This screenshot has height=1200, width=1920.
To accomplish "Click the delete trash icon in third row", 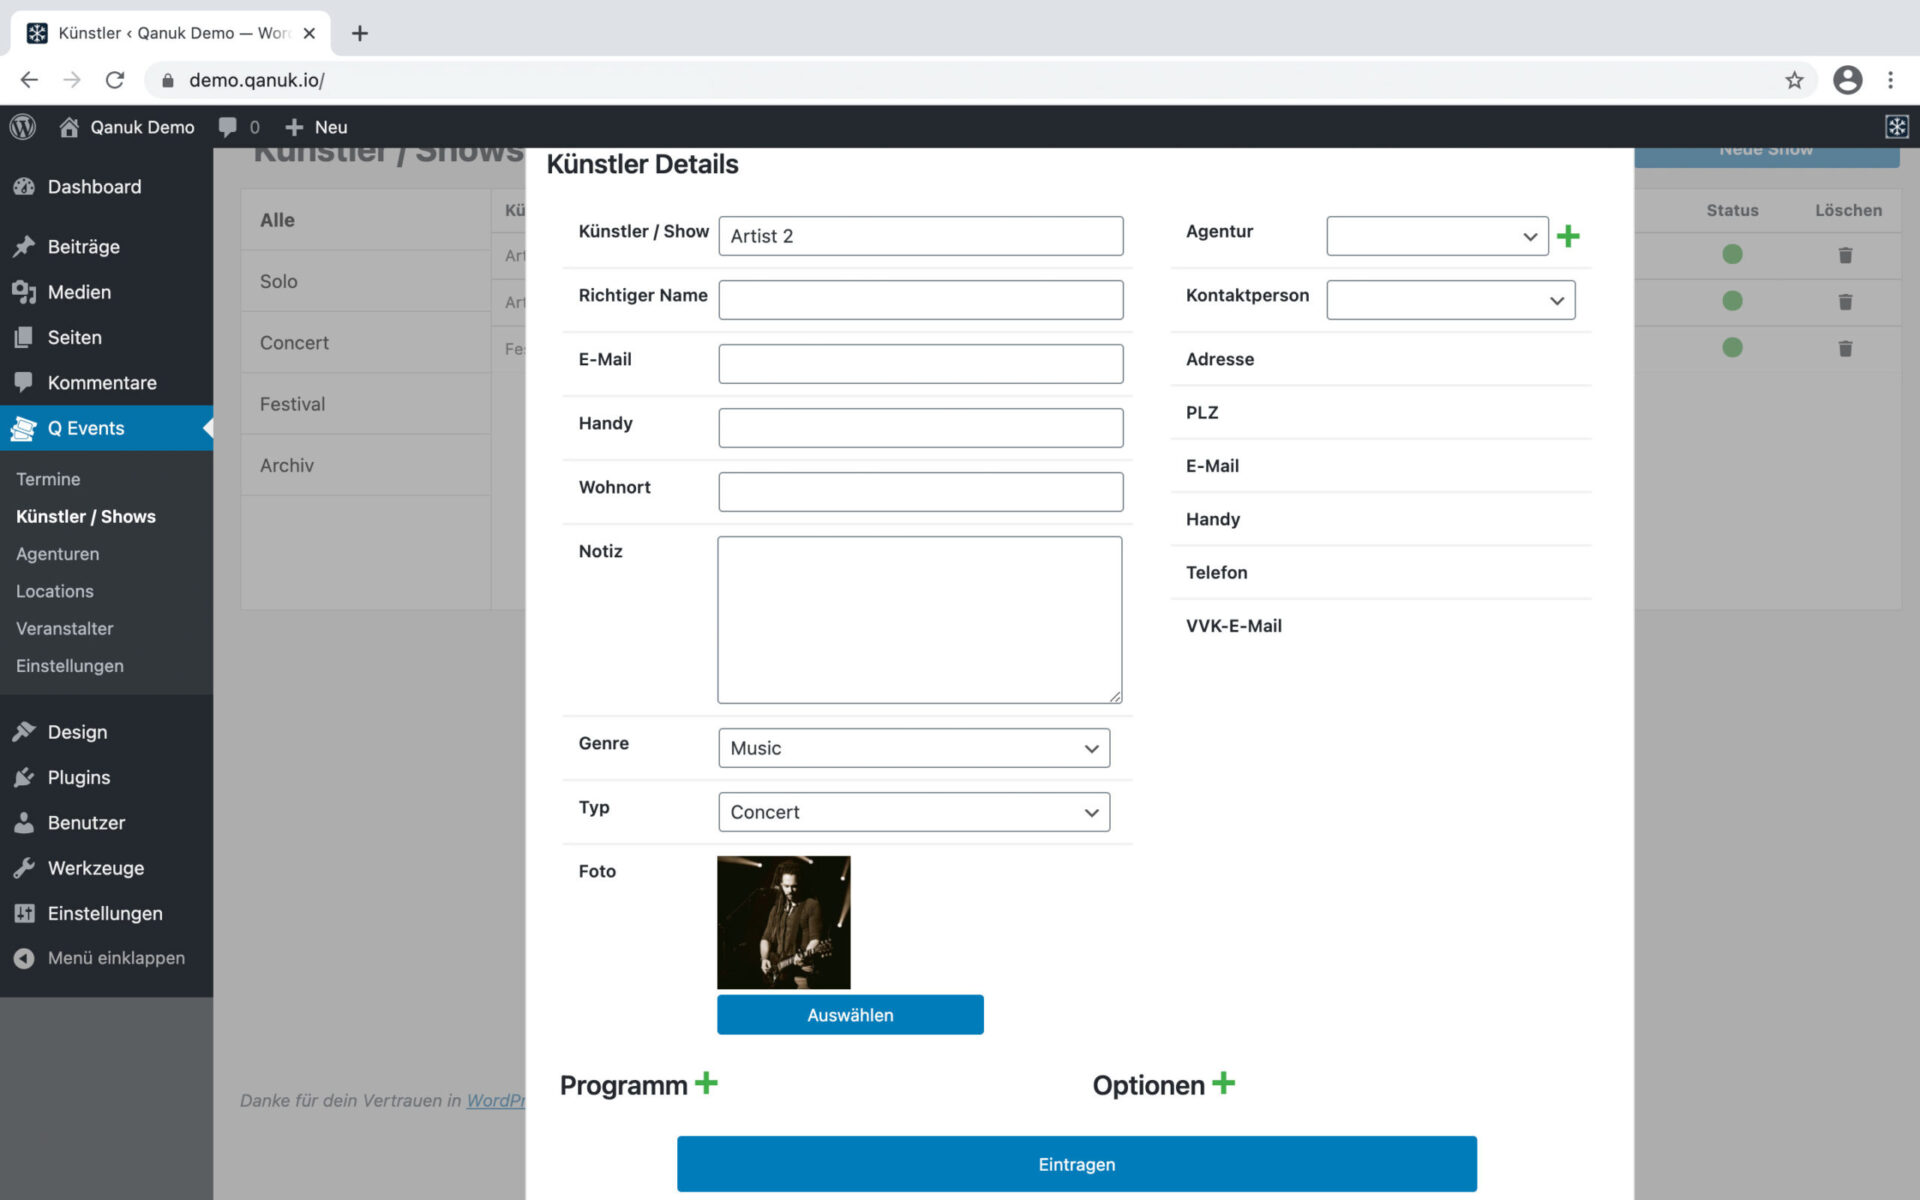I will pyautogui.click(x=1845, y=348).
